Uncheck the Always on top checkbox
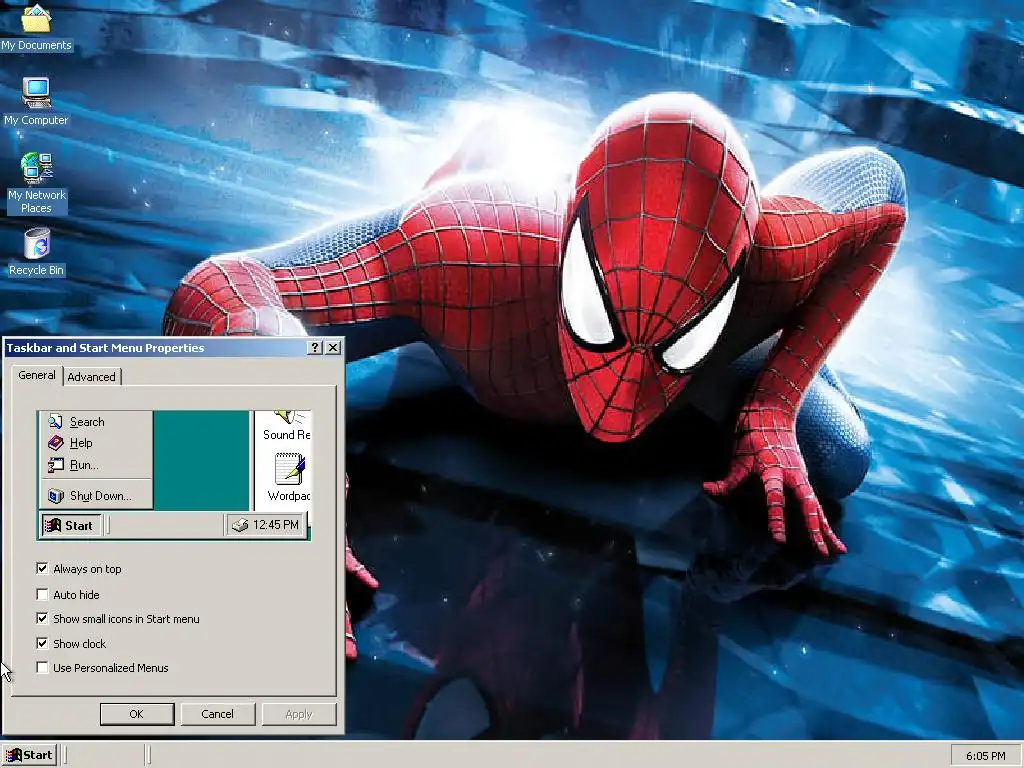The height and width of the screenshot is (768, 1024). [42, 569]
